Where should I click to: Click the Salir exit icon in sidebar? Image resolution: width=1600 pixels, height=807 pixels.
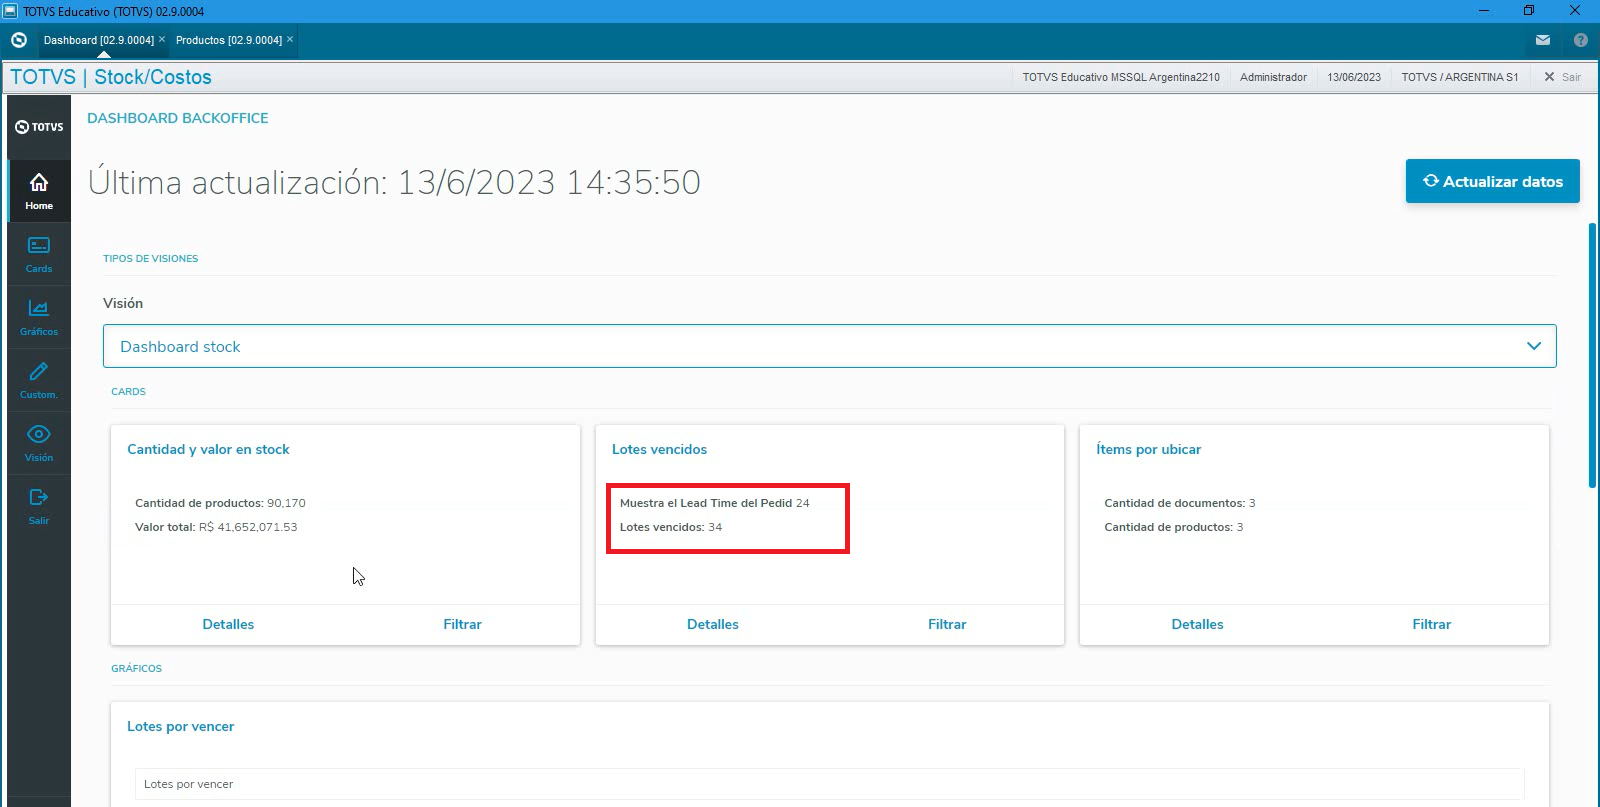click(x=39, y=506)
